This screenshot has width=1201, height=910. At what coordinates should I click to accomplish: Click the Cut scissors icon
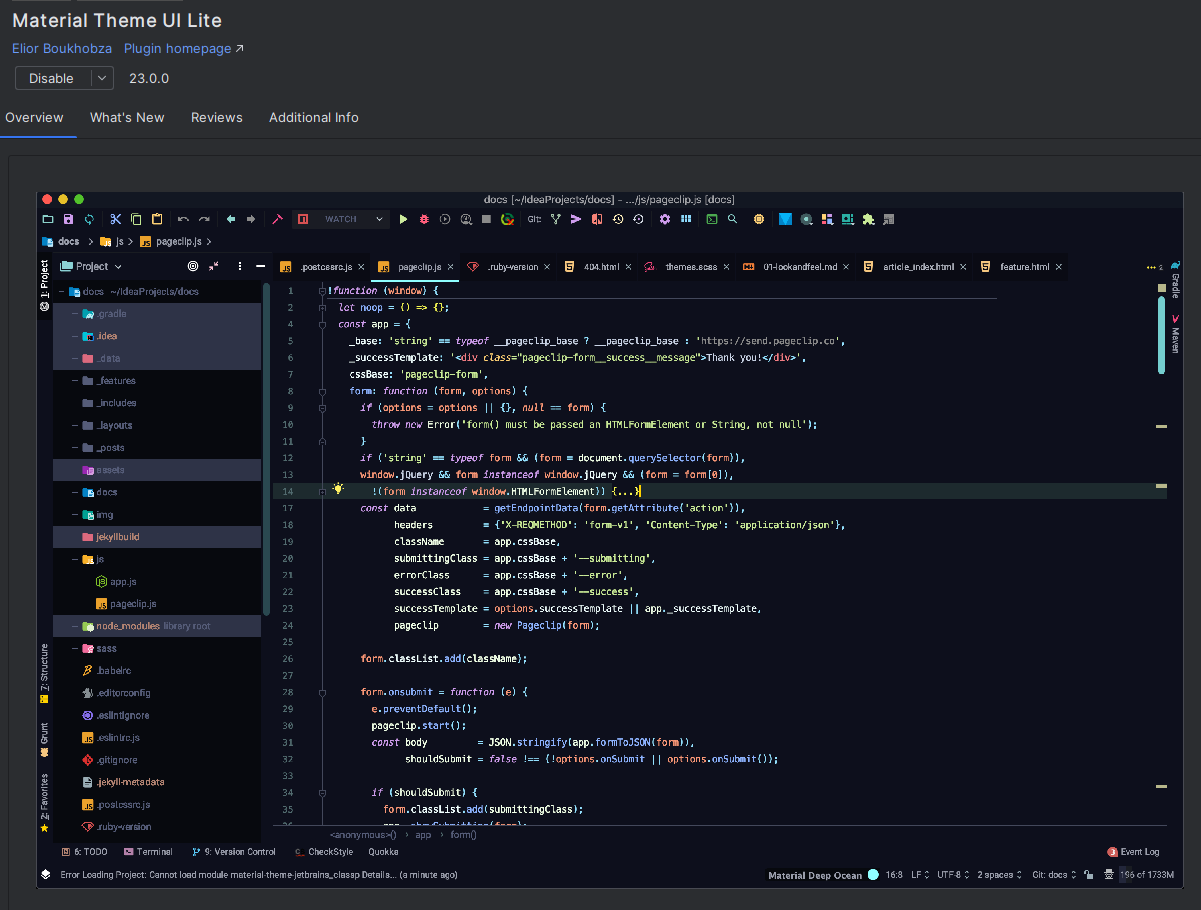tap(116, 219)
